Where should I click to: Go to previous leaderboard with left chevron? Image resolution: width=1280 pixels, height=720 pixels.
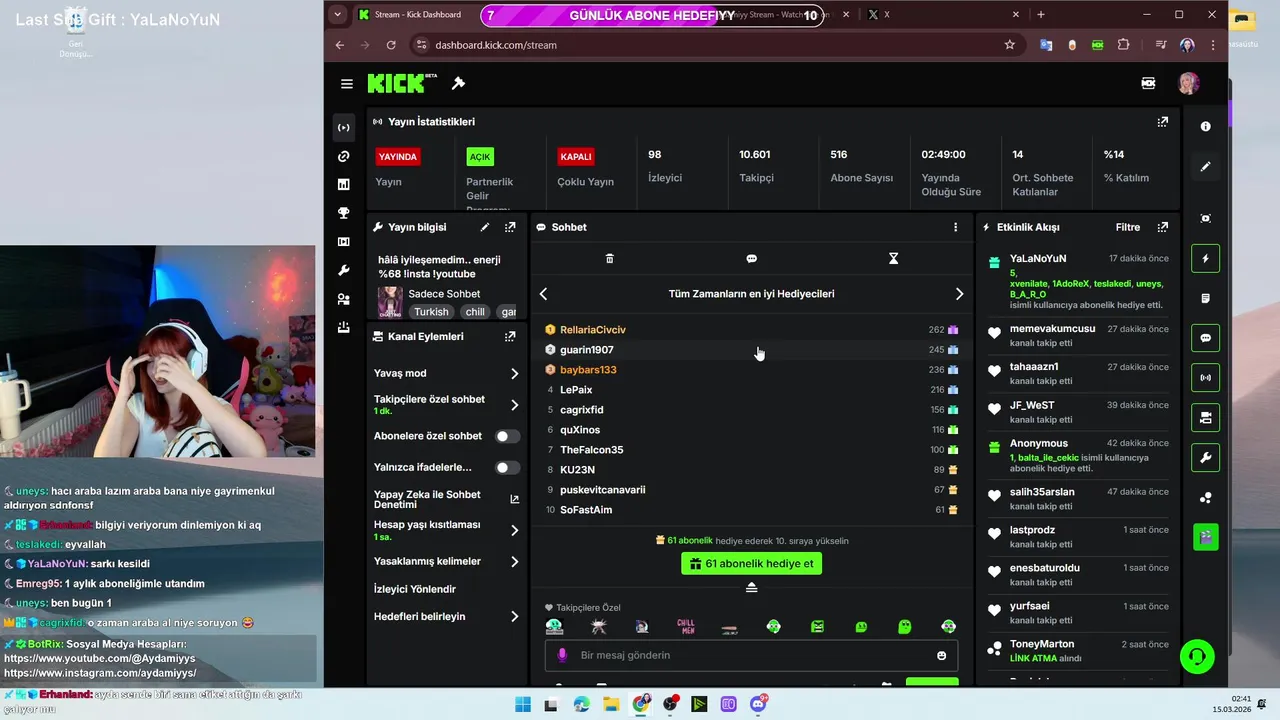coord(544,294)
